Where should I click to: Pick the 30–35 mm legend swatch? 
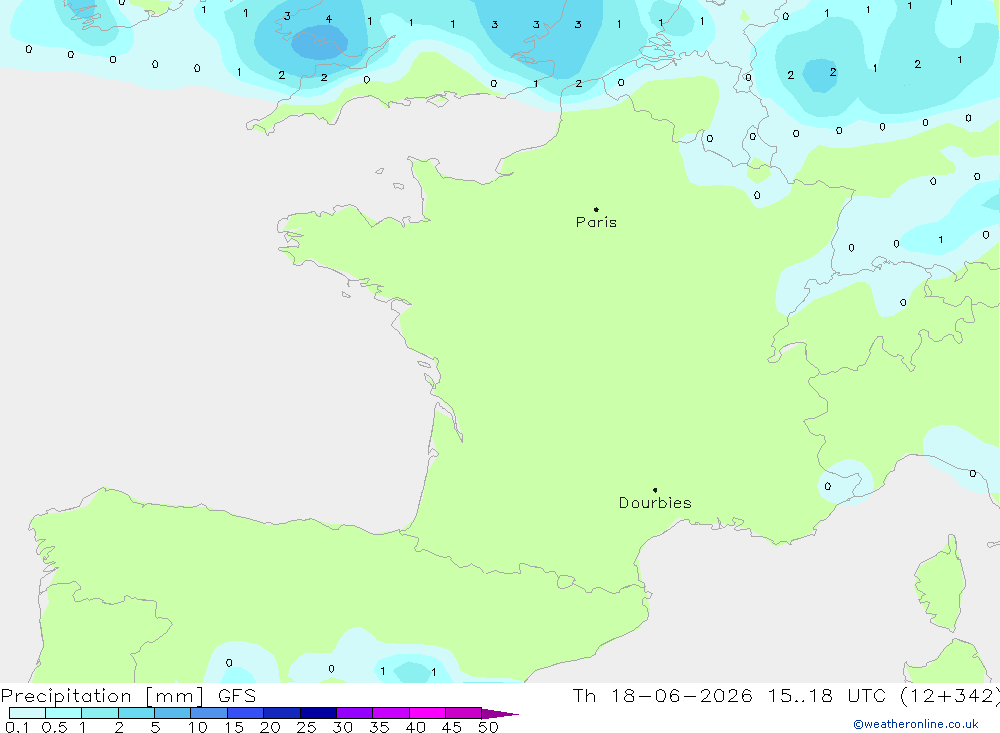click(x=355, y=713)
